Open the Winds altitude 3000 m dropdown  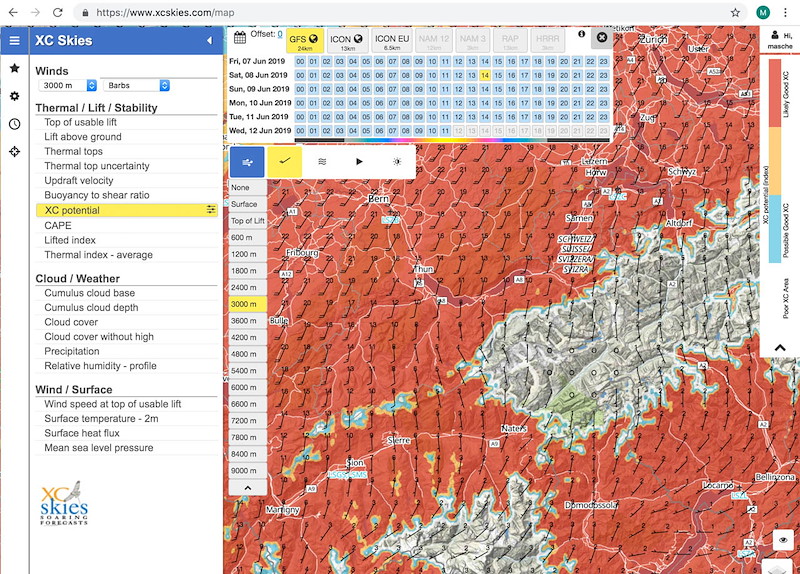pos(67,85)
